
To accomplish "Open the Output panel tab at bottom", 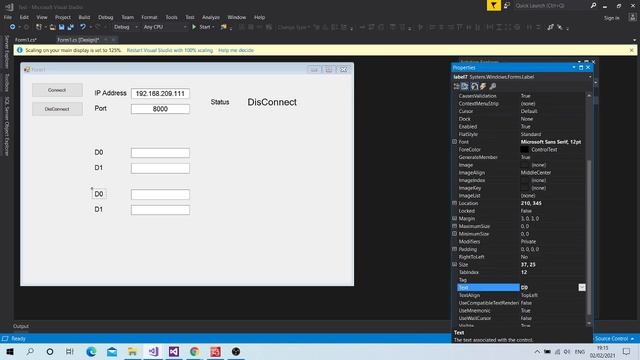I will tap(21, 326).
